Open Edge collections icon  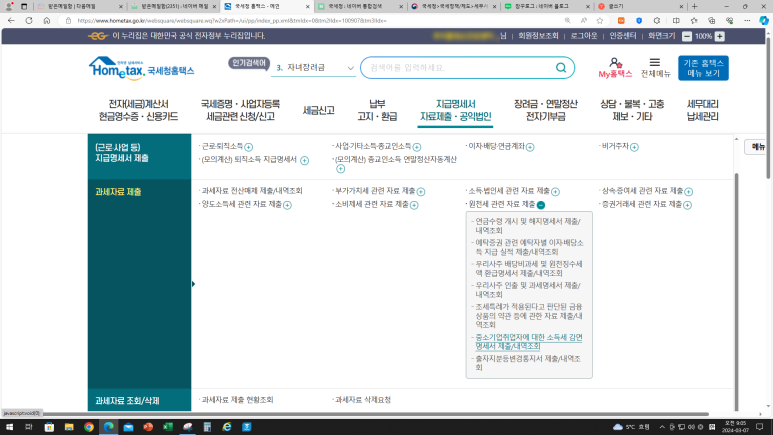(711, 21)
